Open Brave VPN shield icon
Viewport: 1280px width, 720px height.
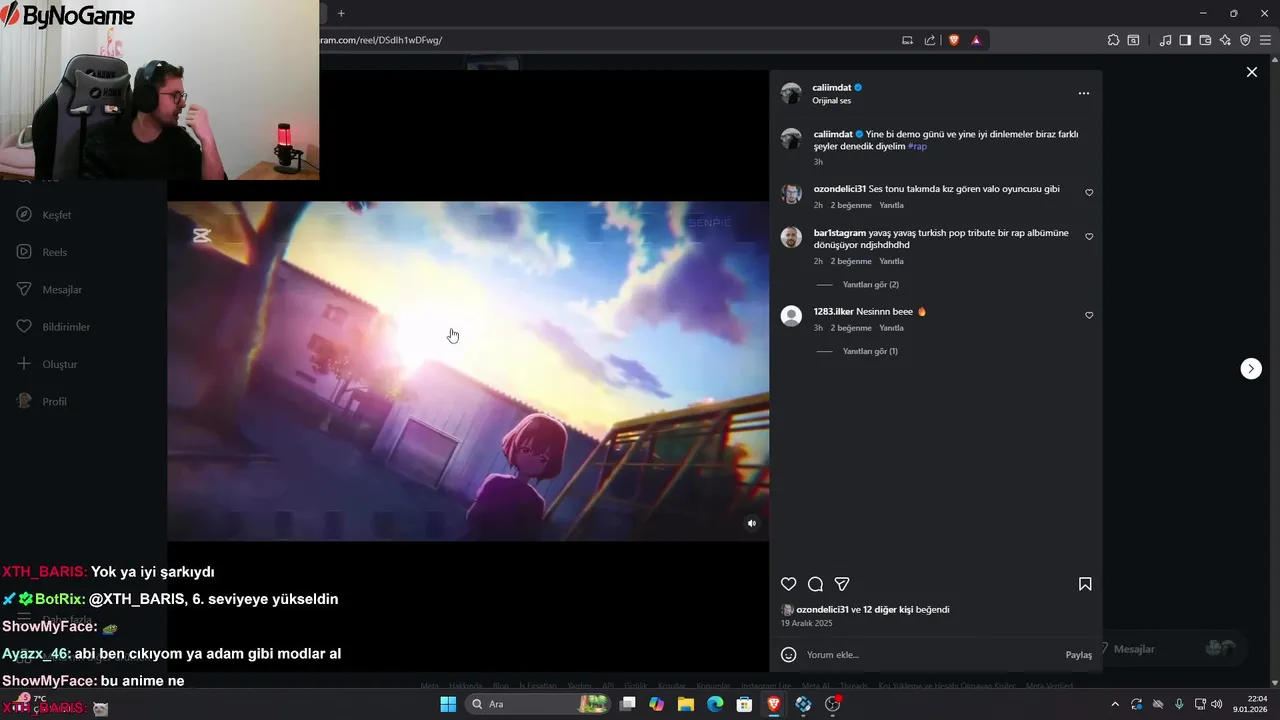coord(1245,40)
